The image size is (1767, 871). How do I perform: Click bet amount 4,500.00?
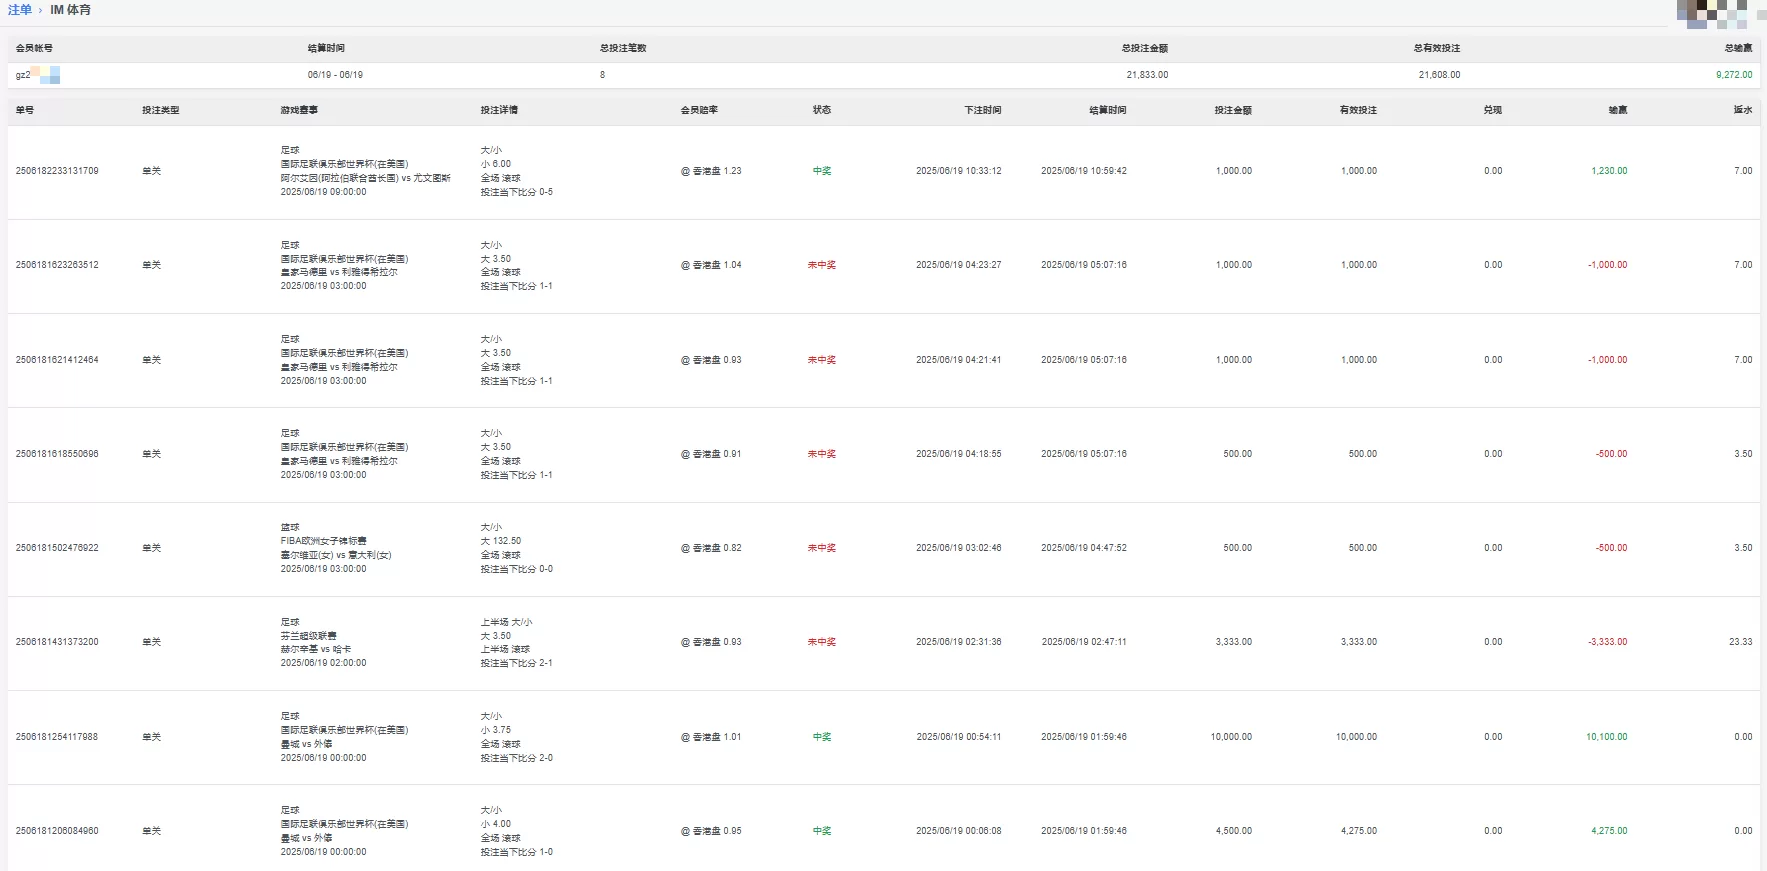coord(1234,831)
